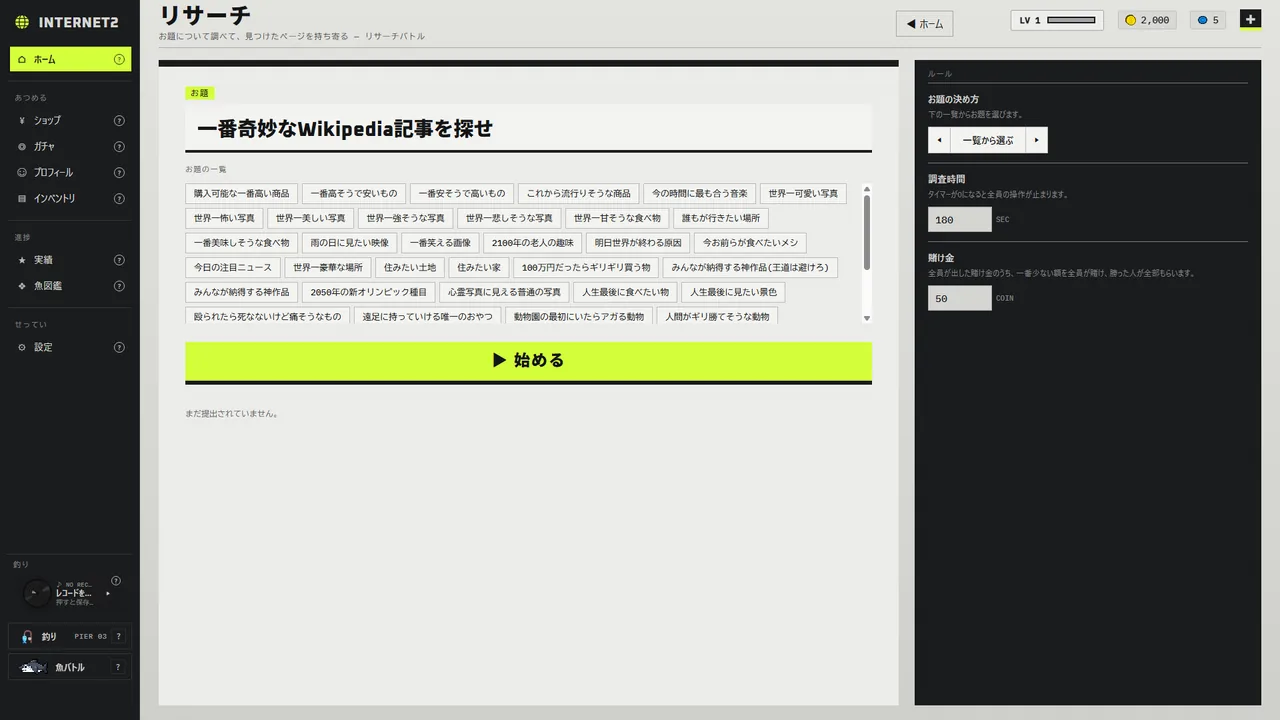Click the help icon next to 設定

pos(119,347)
